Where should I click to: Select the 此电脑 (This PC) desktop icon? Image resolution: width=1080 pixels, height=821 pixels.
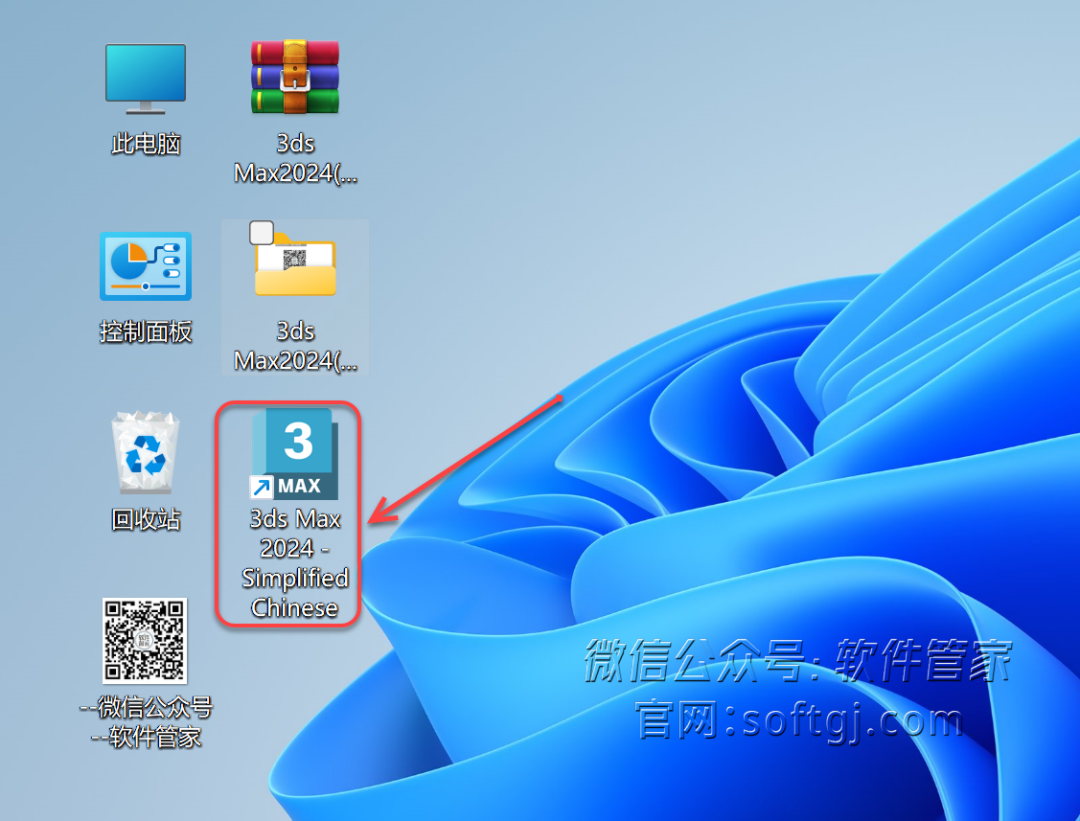pos(145,79)
